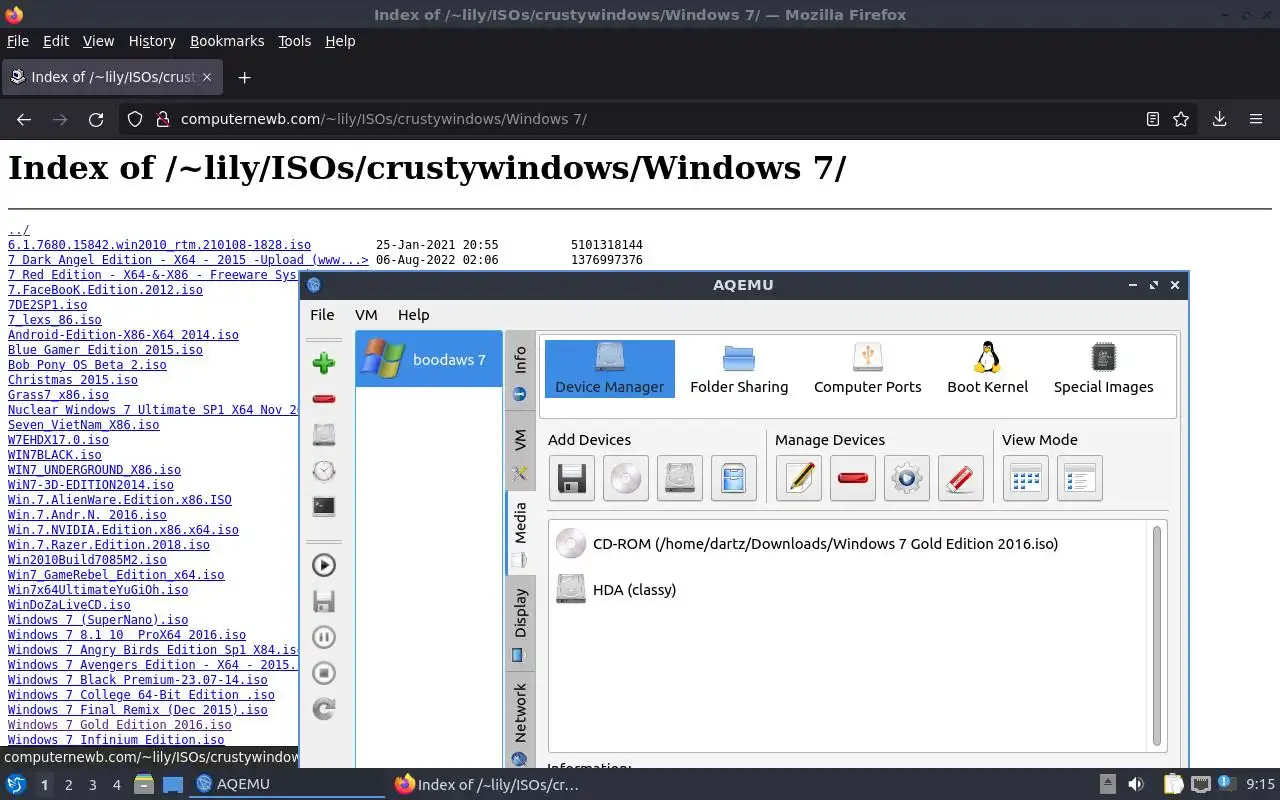Screen dimensions: 1280x800
Task: Open Firefox History menu
Action: (152, 41)
